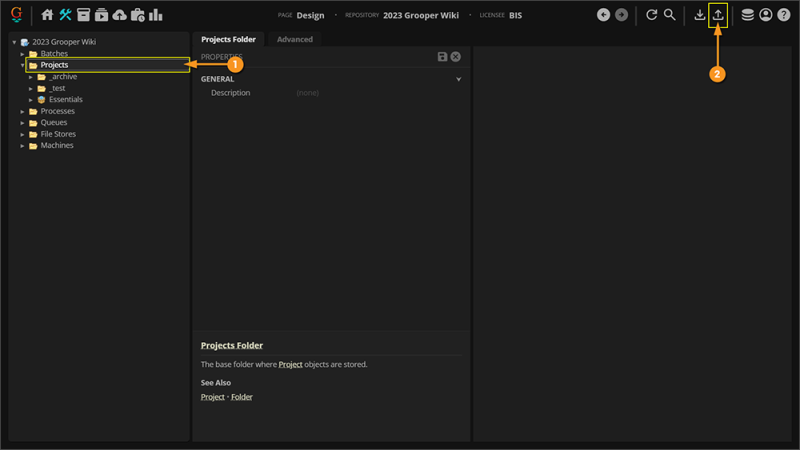Open the Design tools page icon
This screenshot has width=800, height=450.
pyautogui.click(x=65, y=15)
